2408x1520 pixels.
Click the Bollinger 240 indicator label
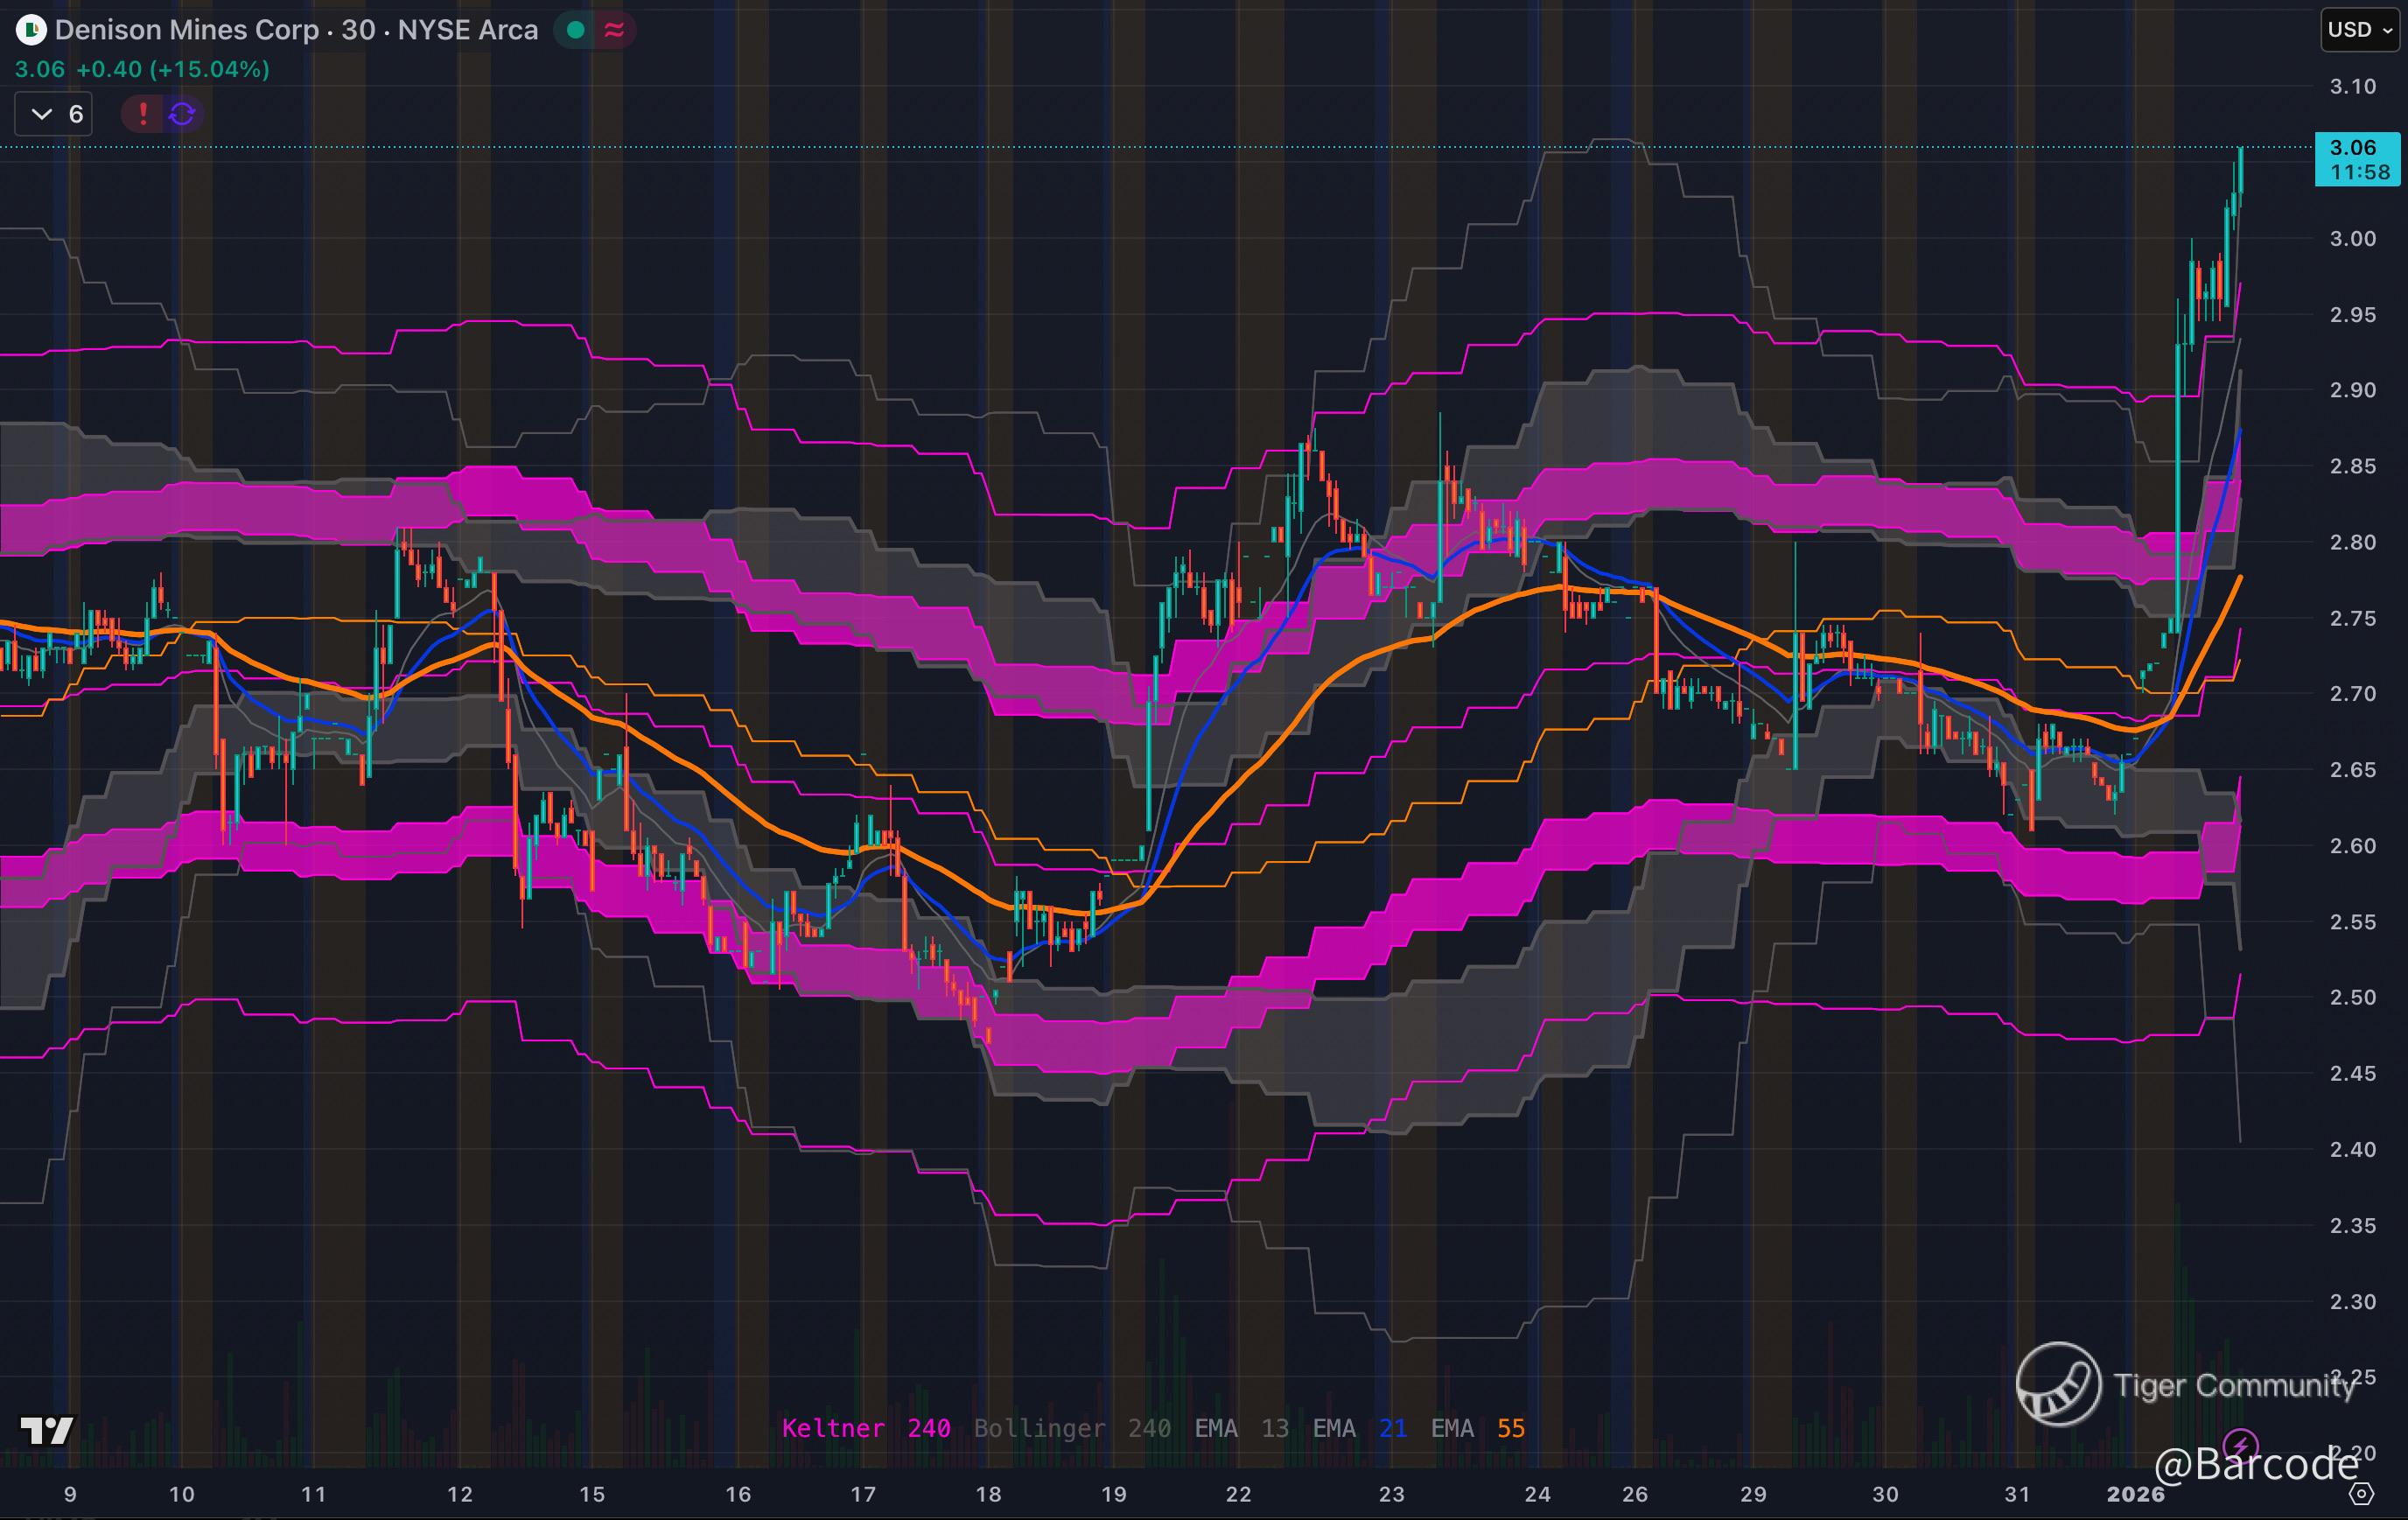[x=1072, y=1428]
